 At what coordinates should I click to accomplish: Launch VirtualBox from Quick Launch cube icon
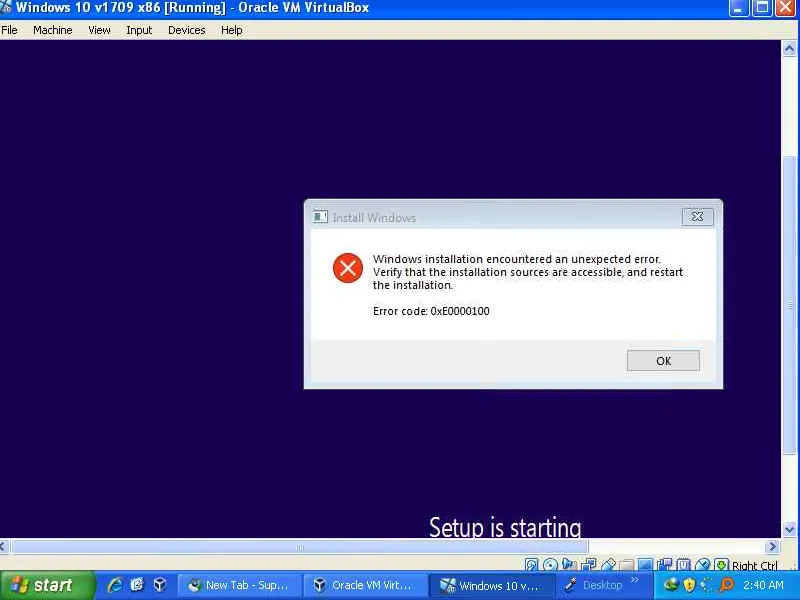(x=160, y=585)
